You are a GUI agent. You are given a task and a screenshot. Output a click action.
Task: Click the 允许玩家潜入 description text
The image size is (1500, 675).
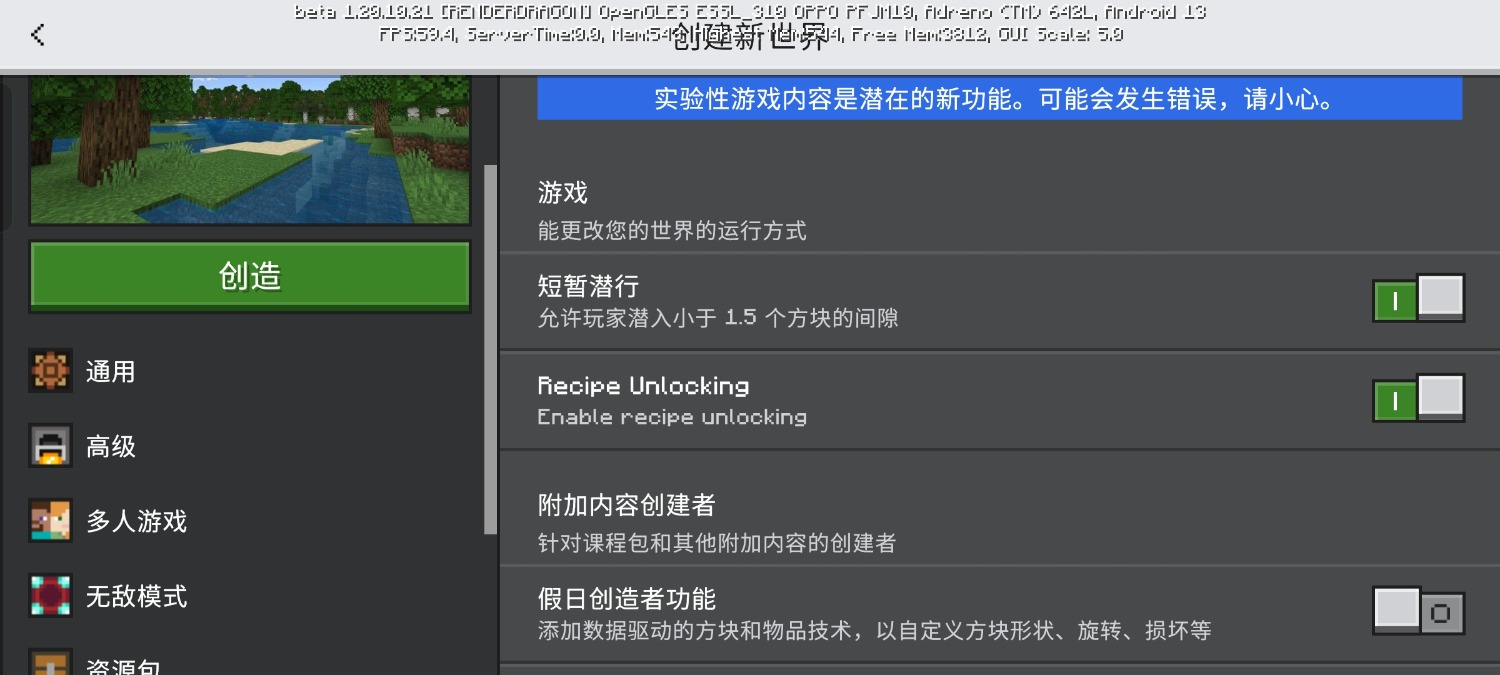point(718,318)
